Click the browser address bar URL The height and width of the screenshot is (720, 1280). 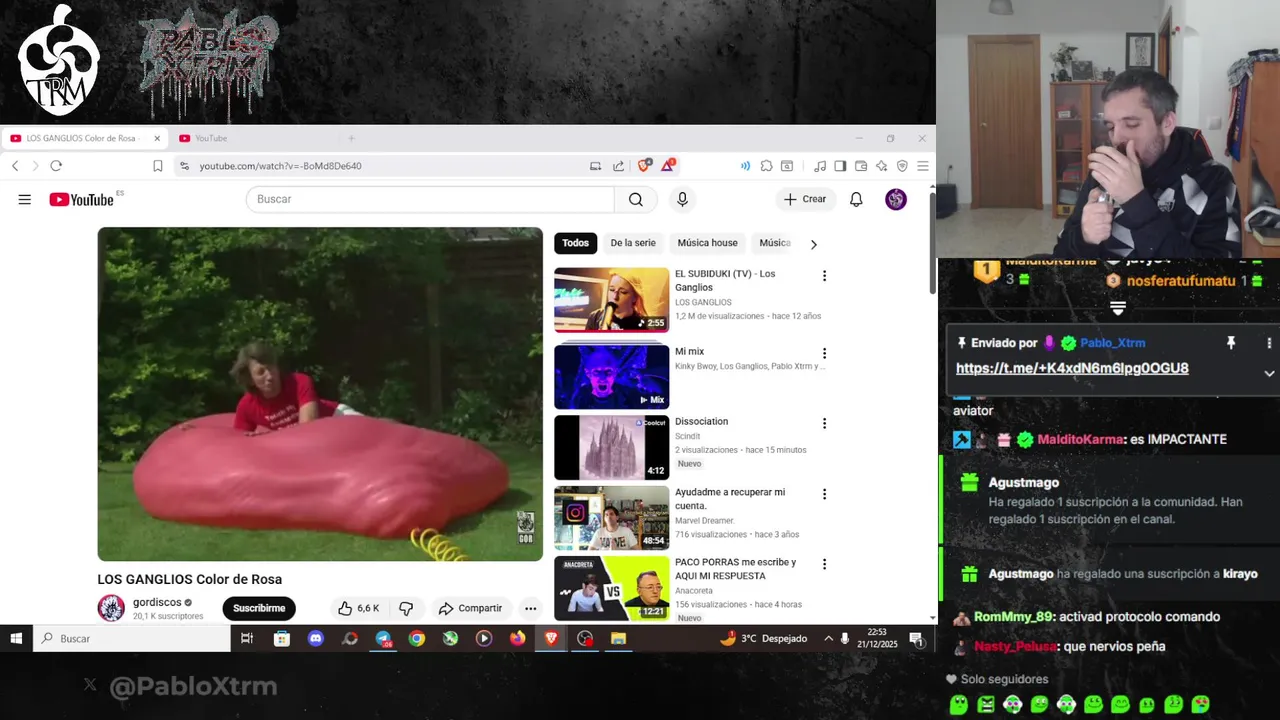pyautogui.click(x=280, y=166)
